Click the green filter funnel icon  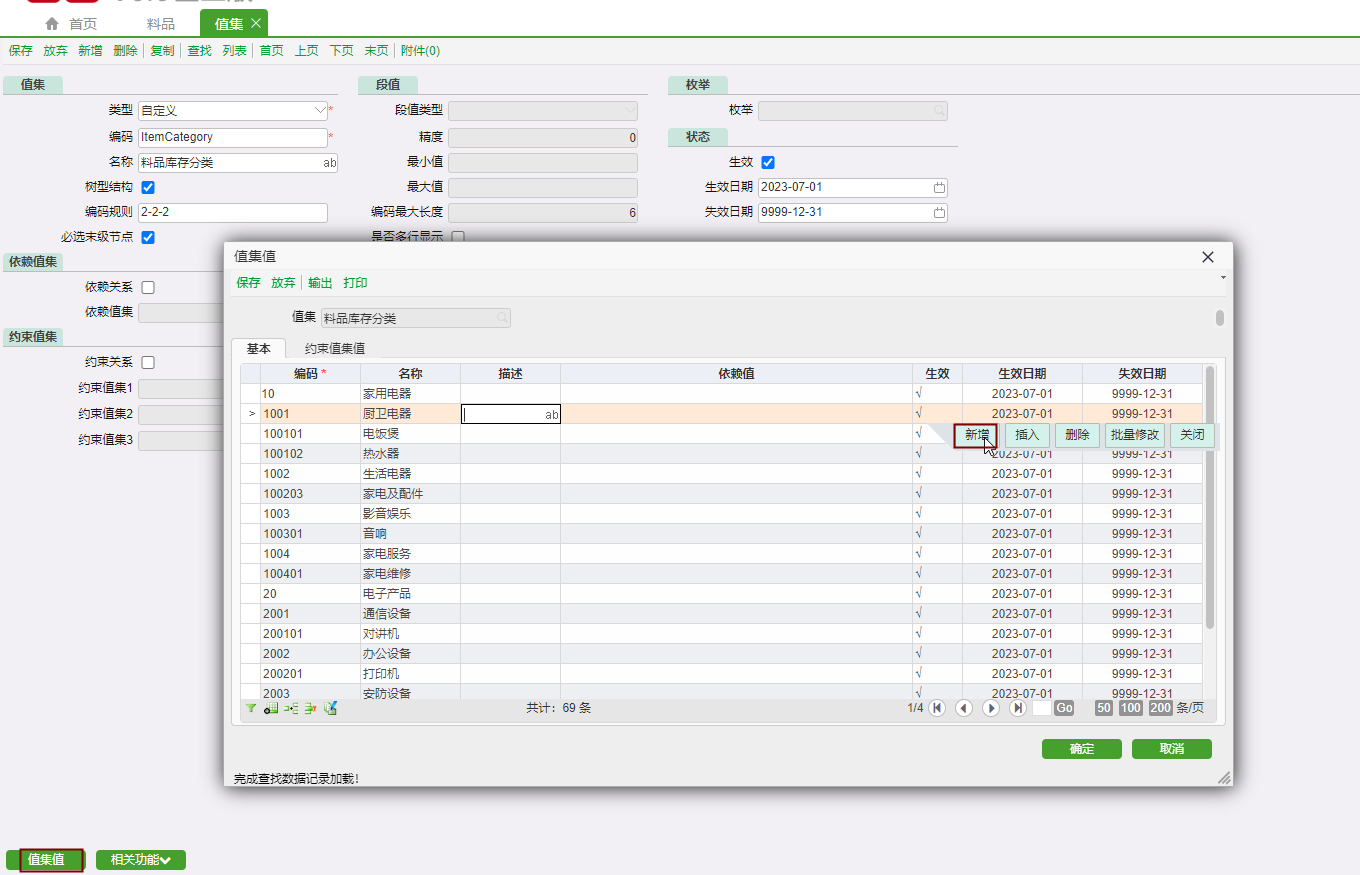point(251,708)
